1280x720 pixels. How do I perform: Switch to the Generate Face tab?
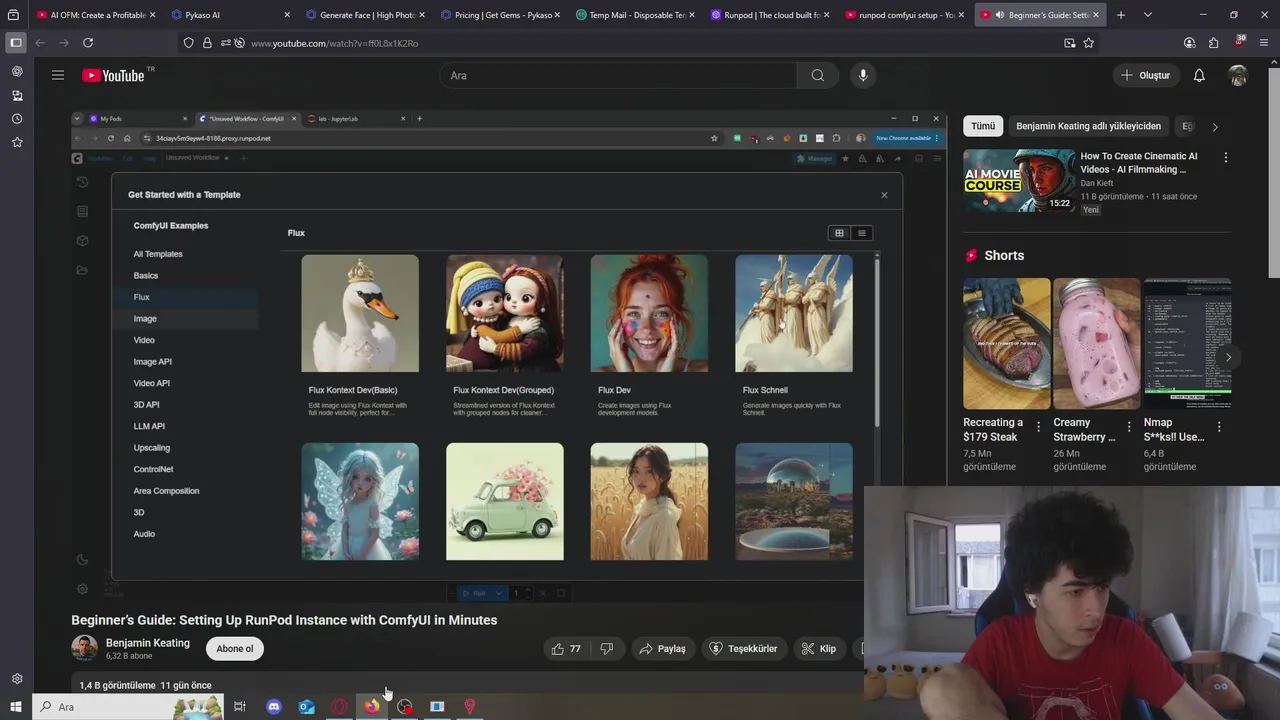366,15
